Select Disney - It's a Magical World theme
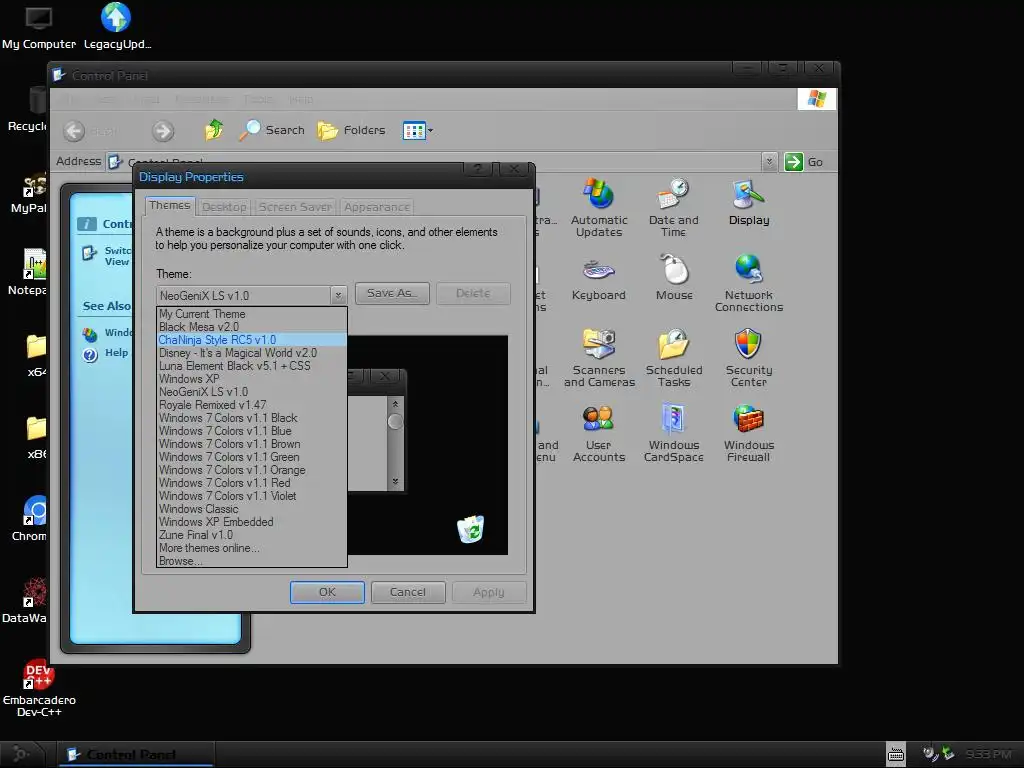Viewport: 1024px width, 768px height. 251,353
